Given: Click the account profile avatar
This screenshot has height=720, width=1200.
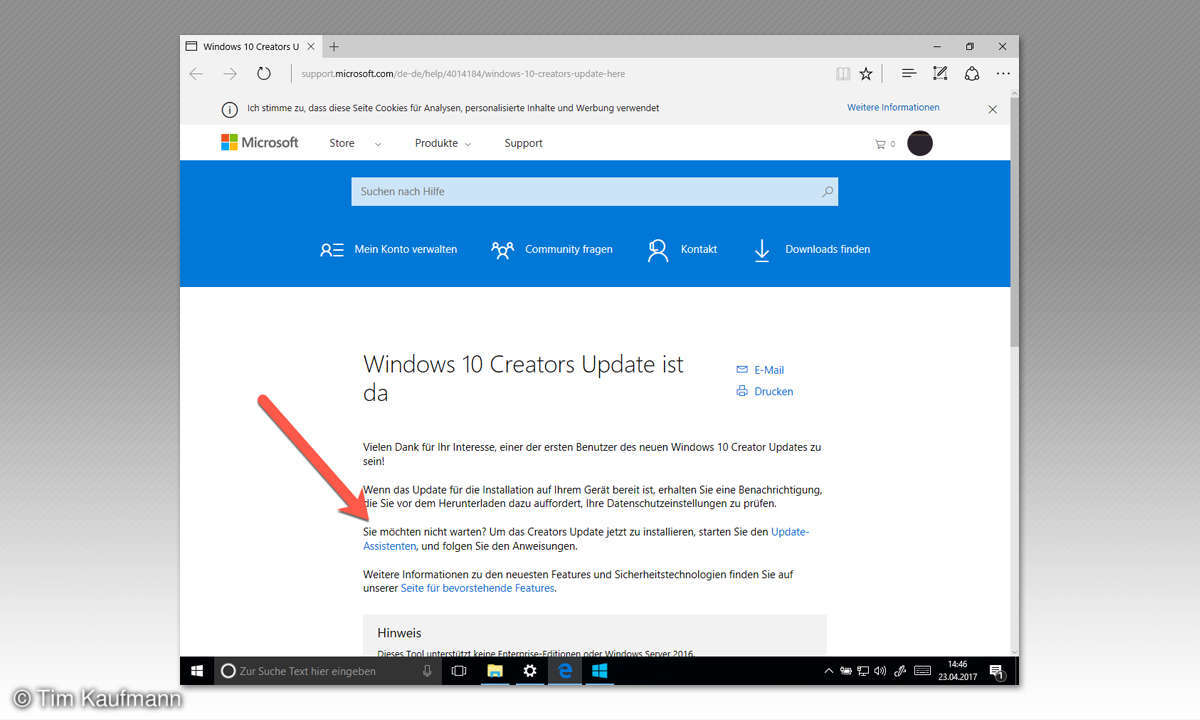Looking at the screenshot, I should tap(920, 143).
